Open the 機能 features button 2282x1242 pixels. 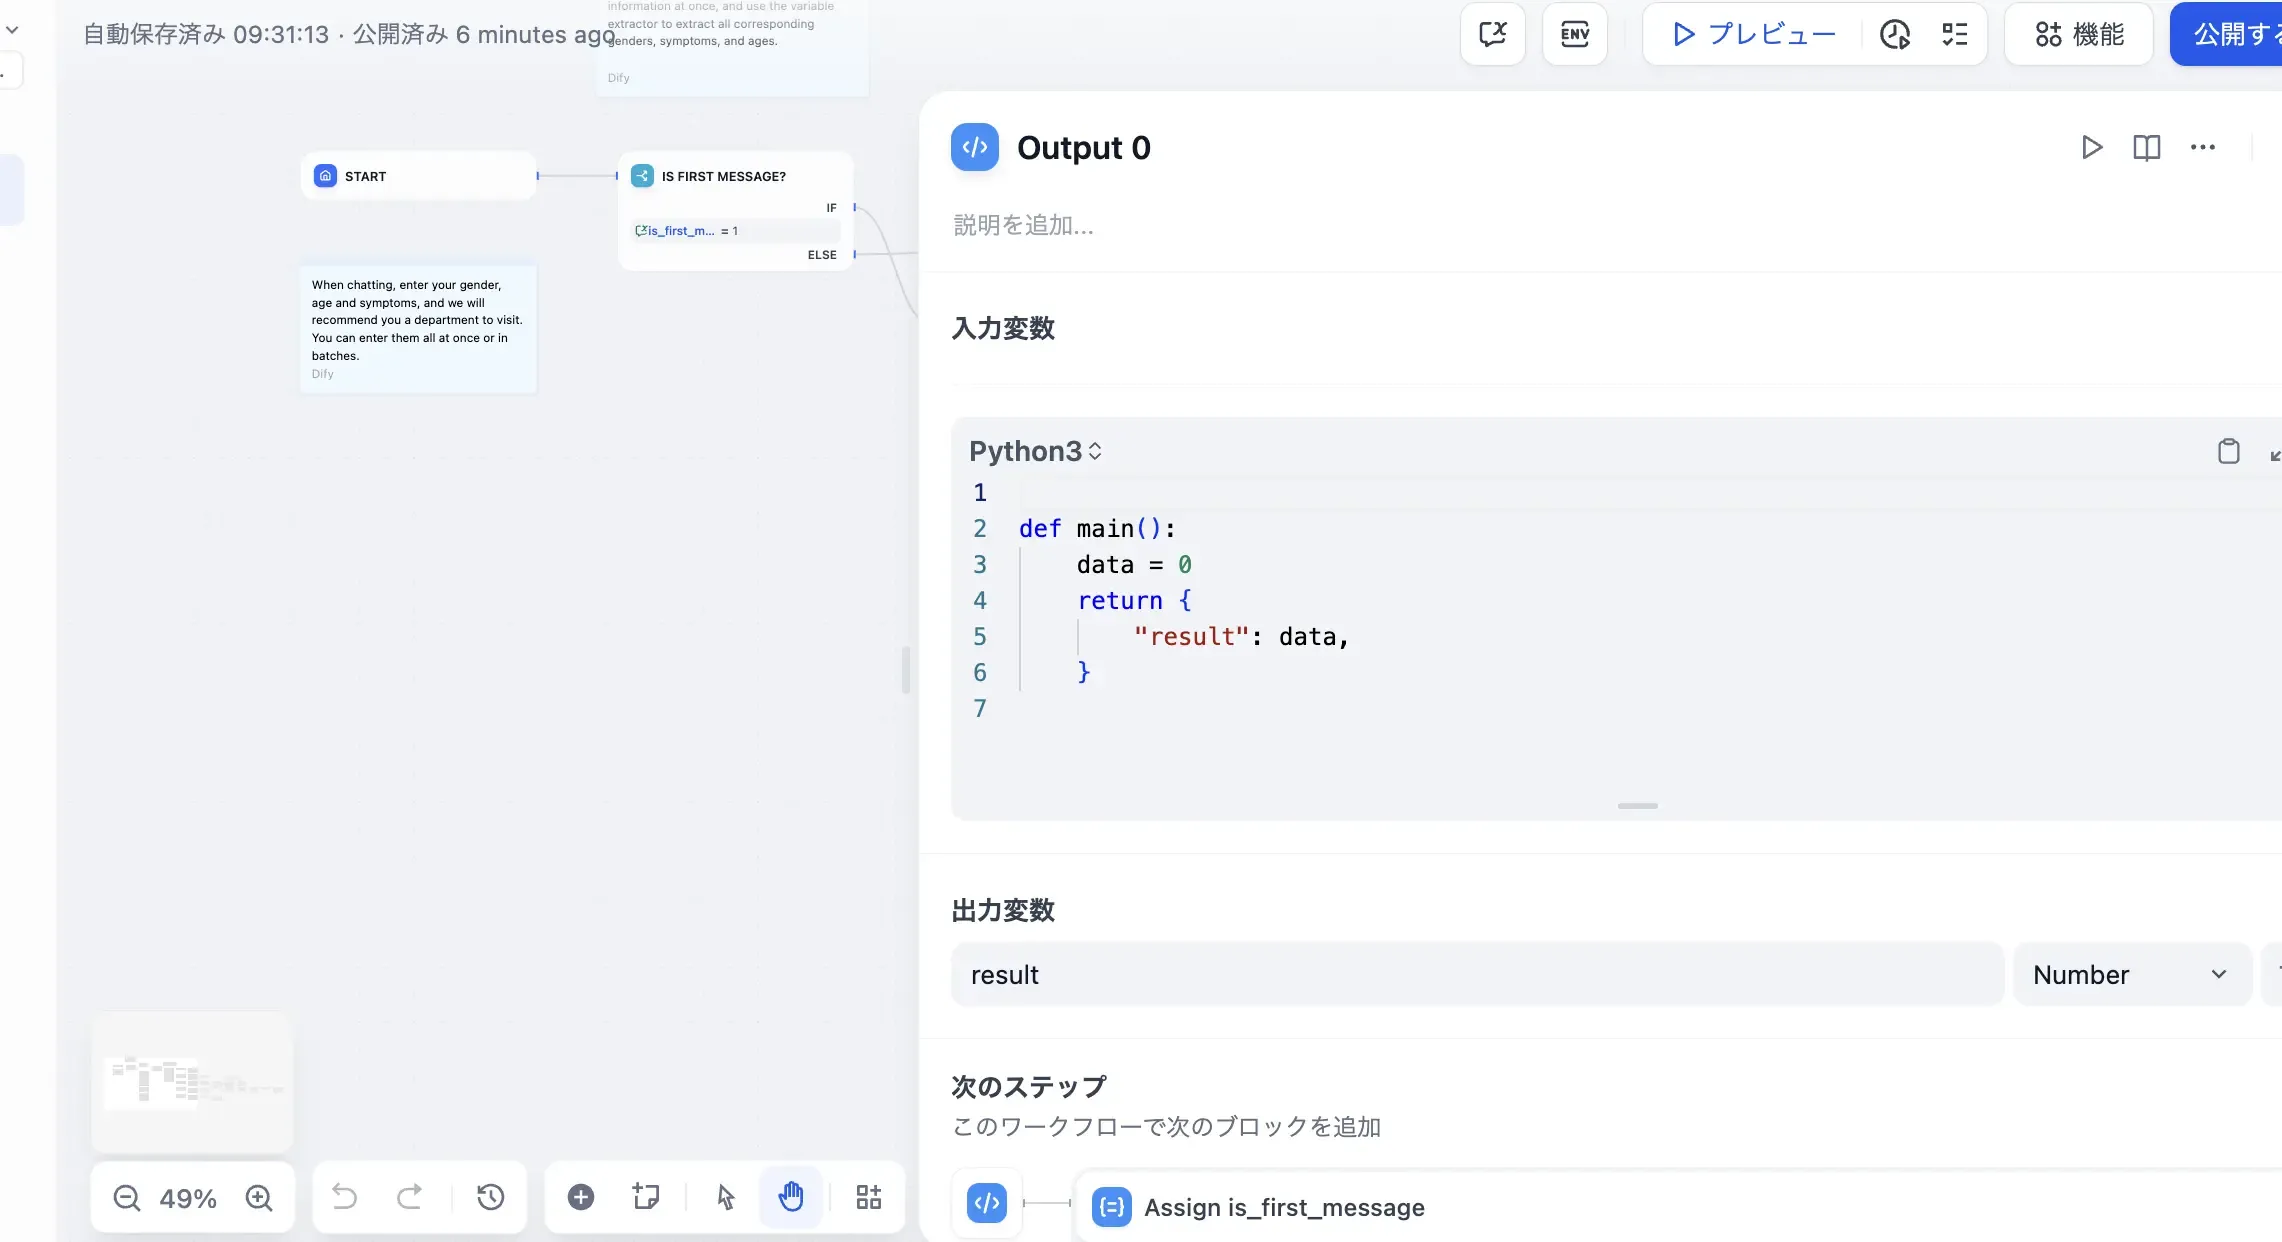[x=2079, y=34]
